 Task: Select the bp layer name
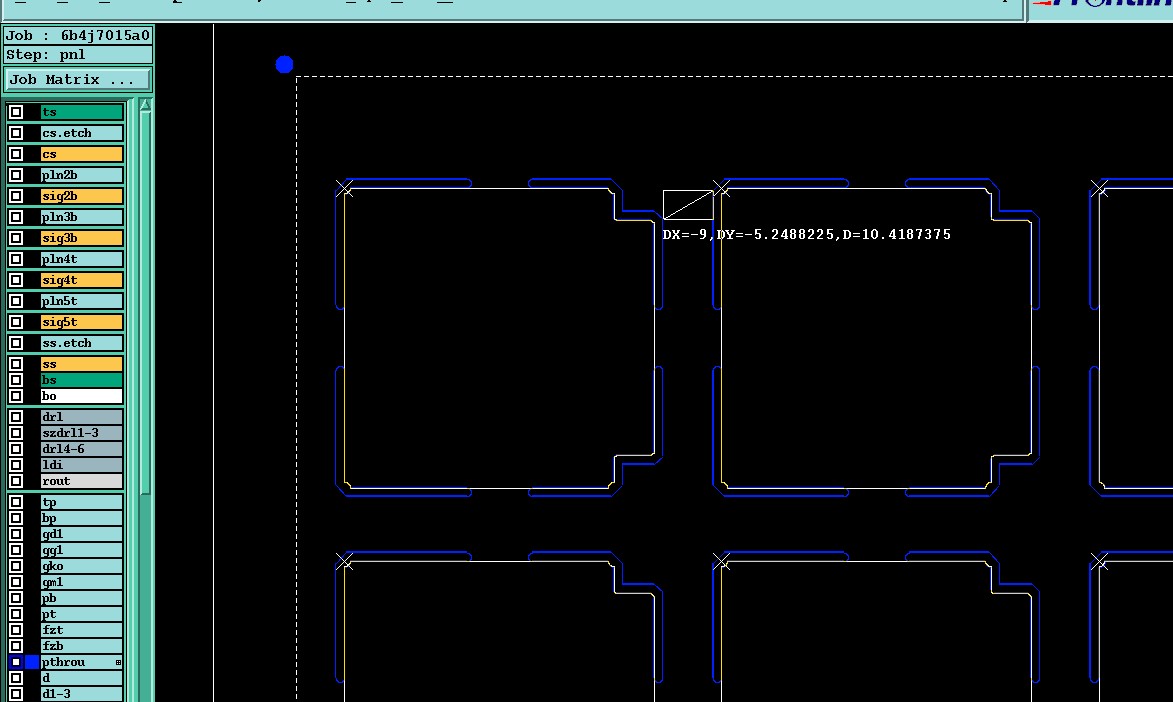82,519
